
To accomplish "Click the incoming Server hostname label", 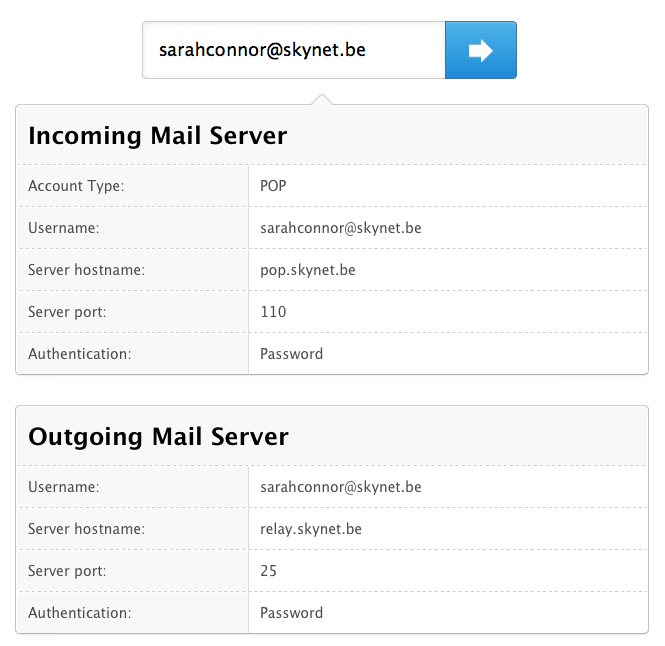I will 87,270.
